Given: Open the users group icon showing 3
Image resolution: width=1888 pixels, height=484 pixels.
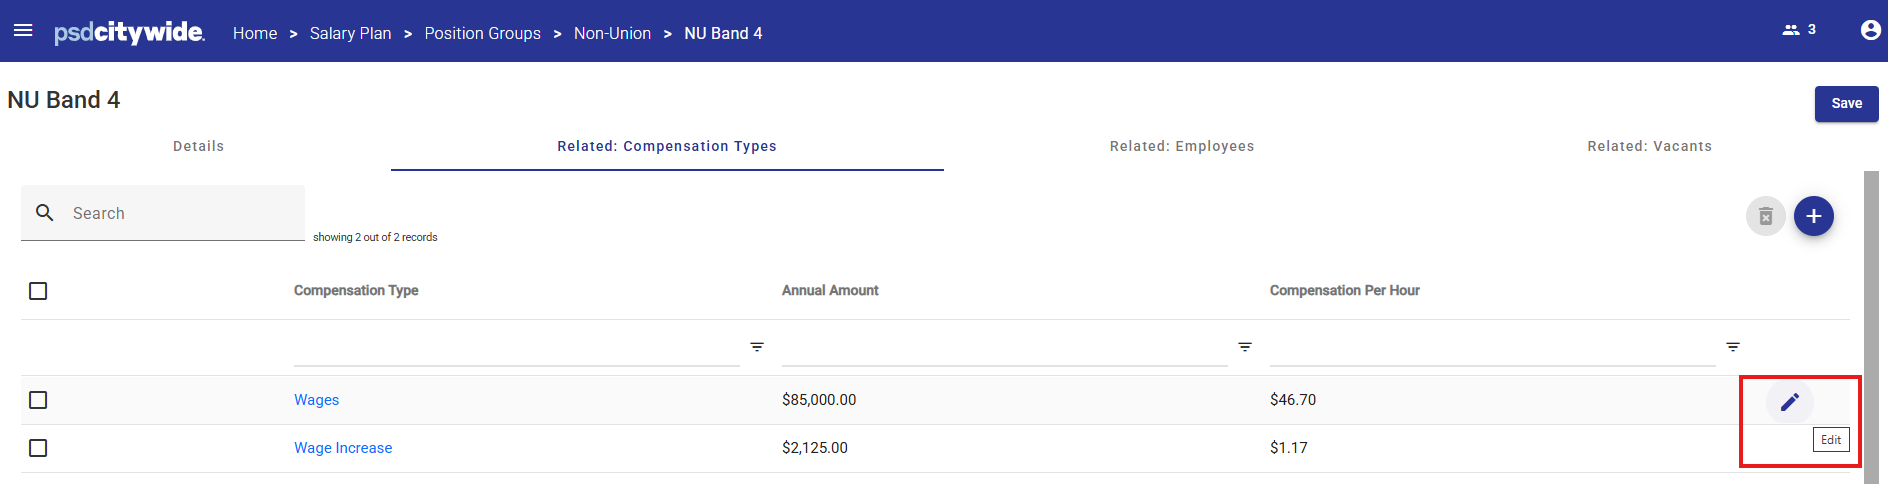Looking at the screenshot, I should 1798,30.
